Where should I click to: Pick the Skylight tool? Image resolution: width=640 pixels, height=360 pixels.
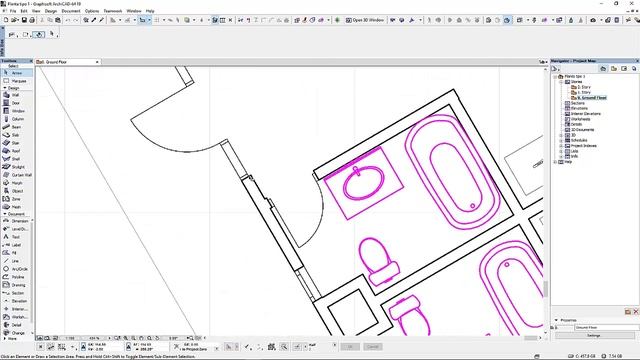[17, 167]
